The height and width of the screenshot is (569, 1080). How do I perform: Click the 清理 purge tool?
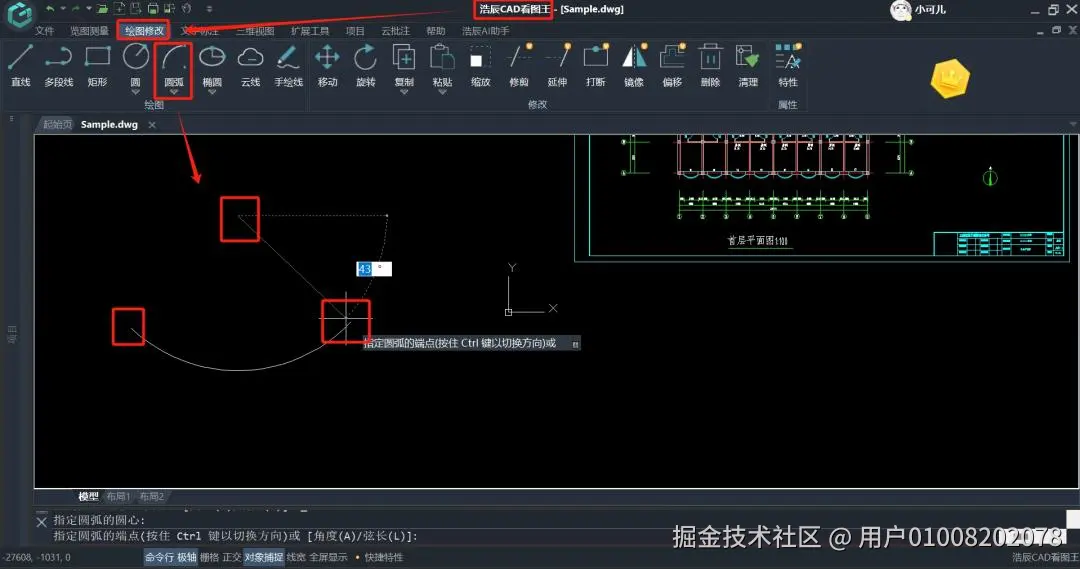coord(748,65)
